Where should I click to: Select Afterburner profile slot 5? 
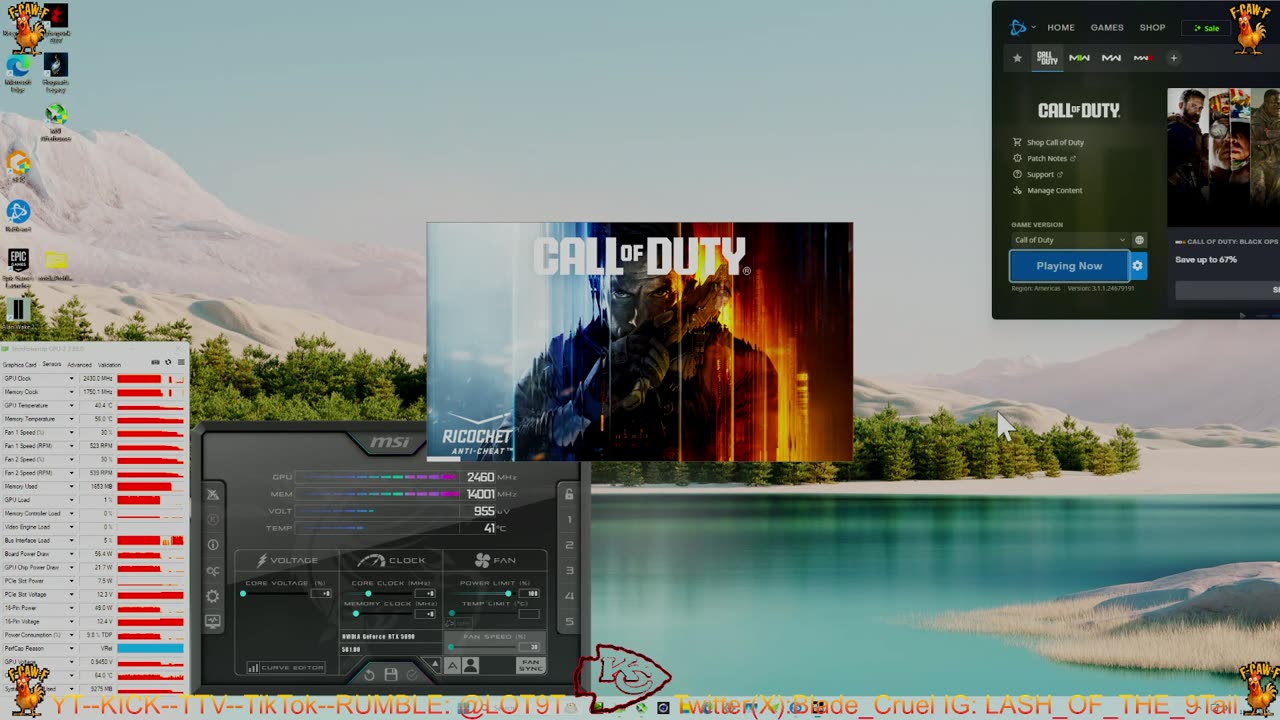coord(569,622)
